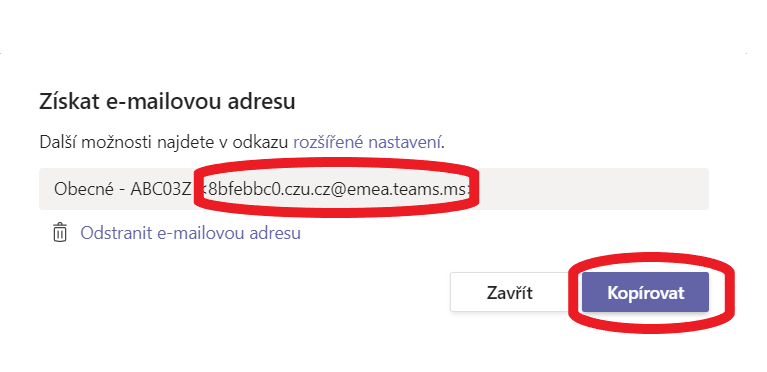This screenshot has width=767, height=372.
Task: Follow the advanced settings hyperlink
Action: (367, 142)
